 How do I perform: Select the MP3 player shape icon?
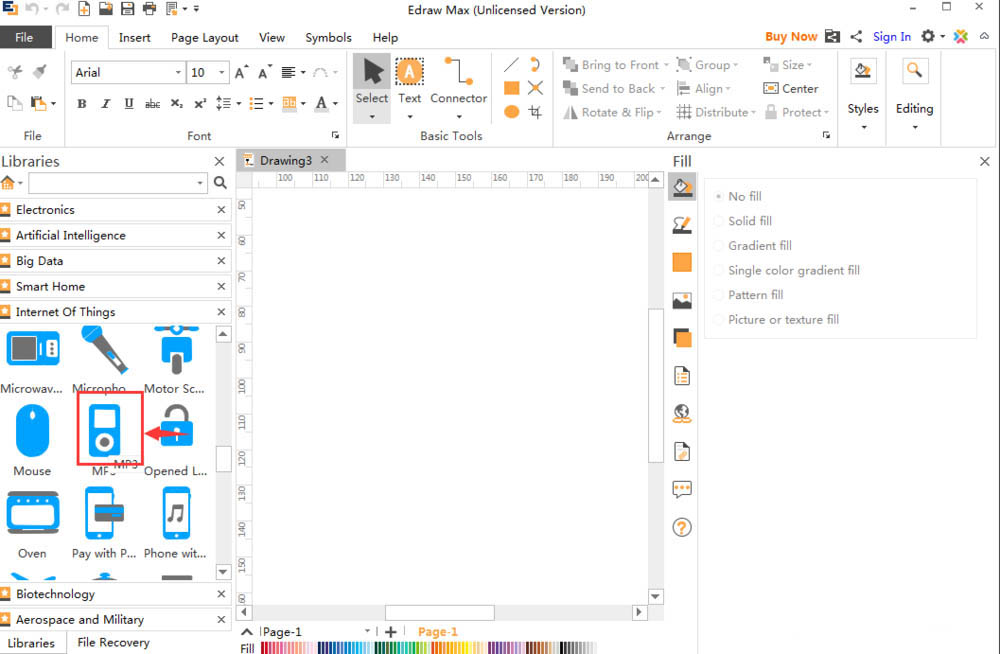(x=104, y=428)
